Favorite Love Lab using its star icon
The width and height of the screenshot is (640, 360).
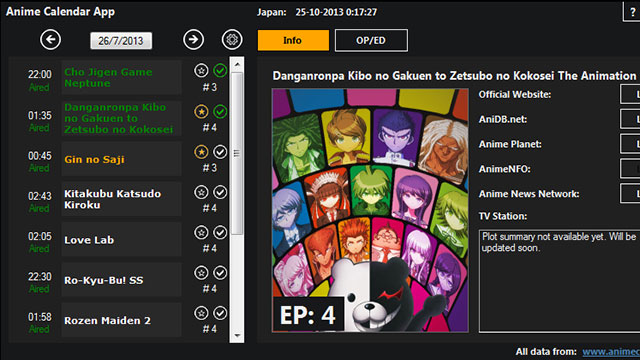pos(201,233)
